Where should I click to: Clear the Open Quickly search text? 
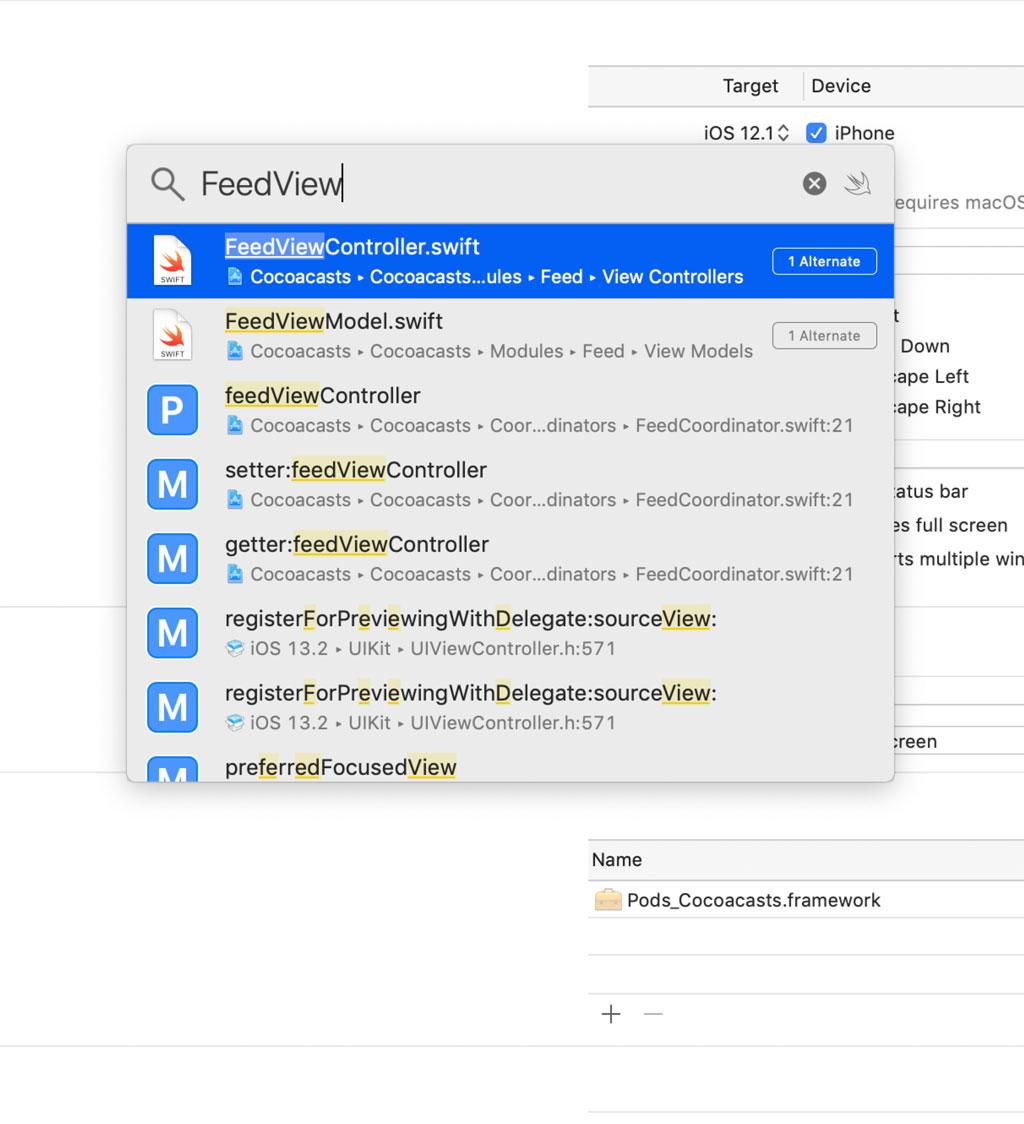pos(814,184)
